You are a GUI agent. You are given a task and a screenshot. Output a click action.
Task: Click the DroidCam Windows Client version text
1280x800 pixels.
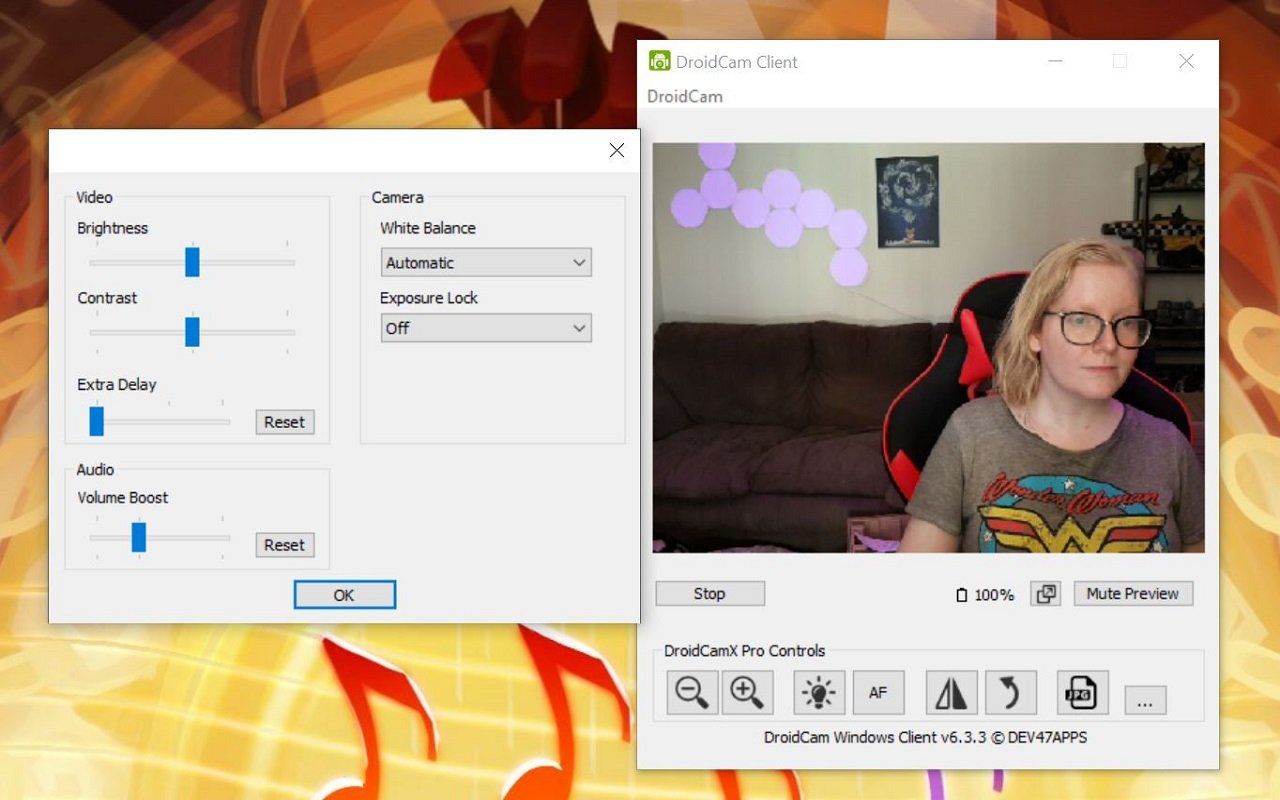pyautogui.click(x=926, y=737)
